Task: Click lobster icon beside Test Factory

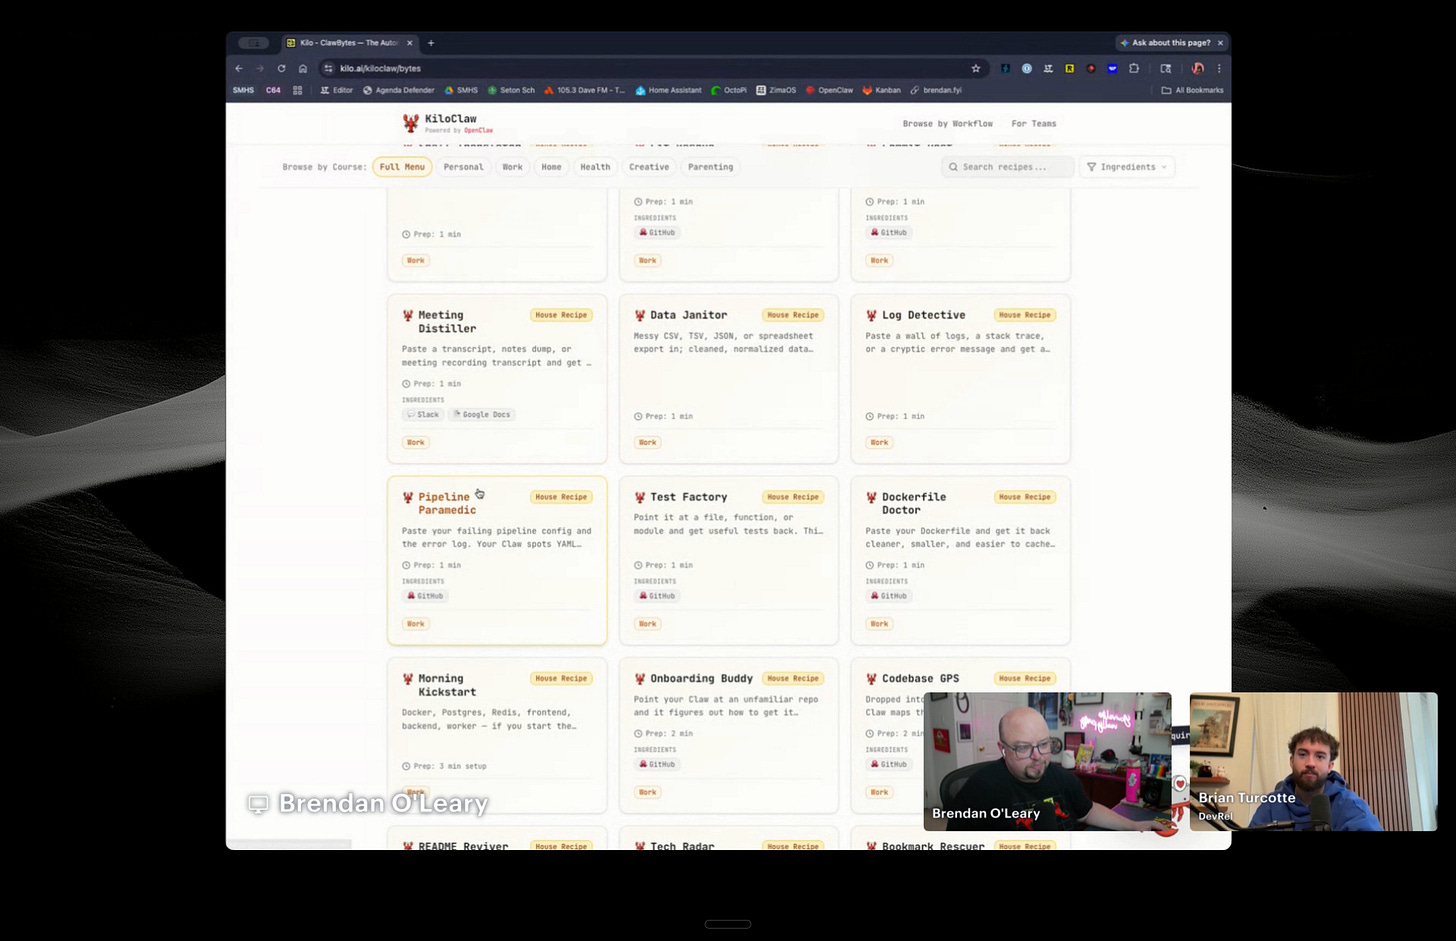Action: (x=640, y=497)
